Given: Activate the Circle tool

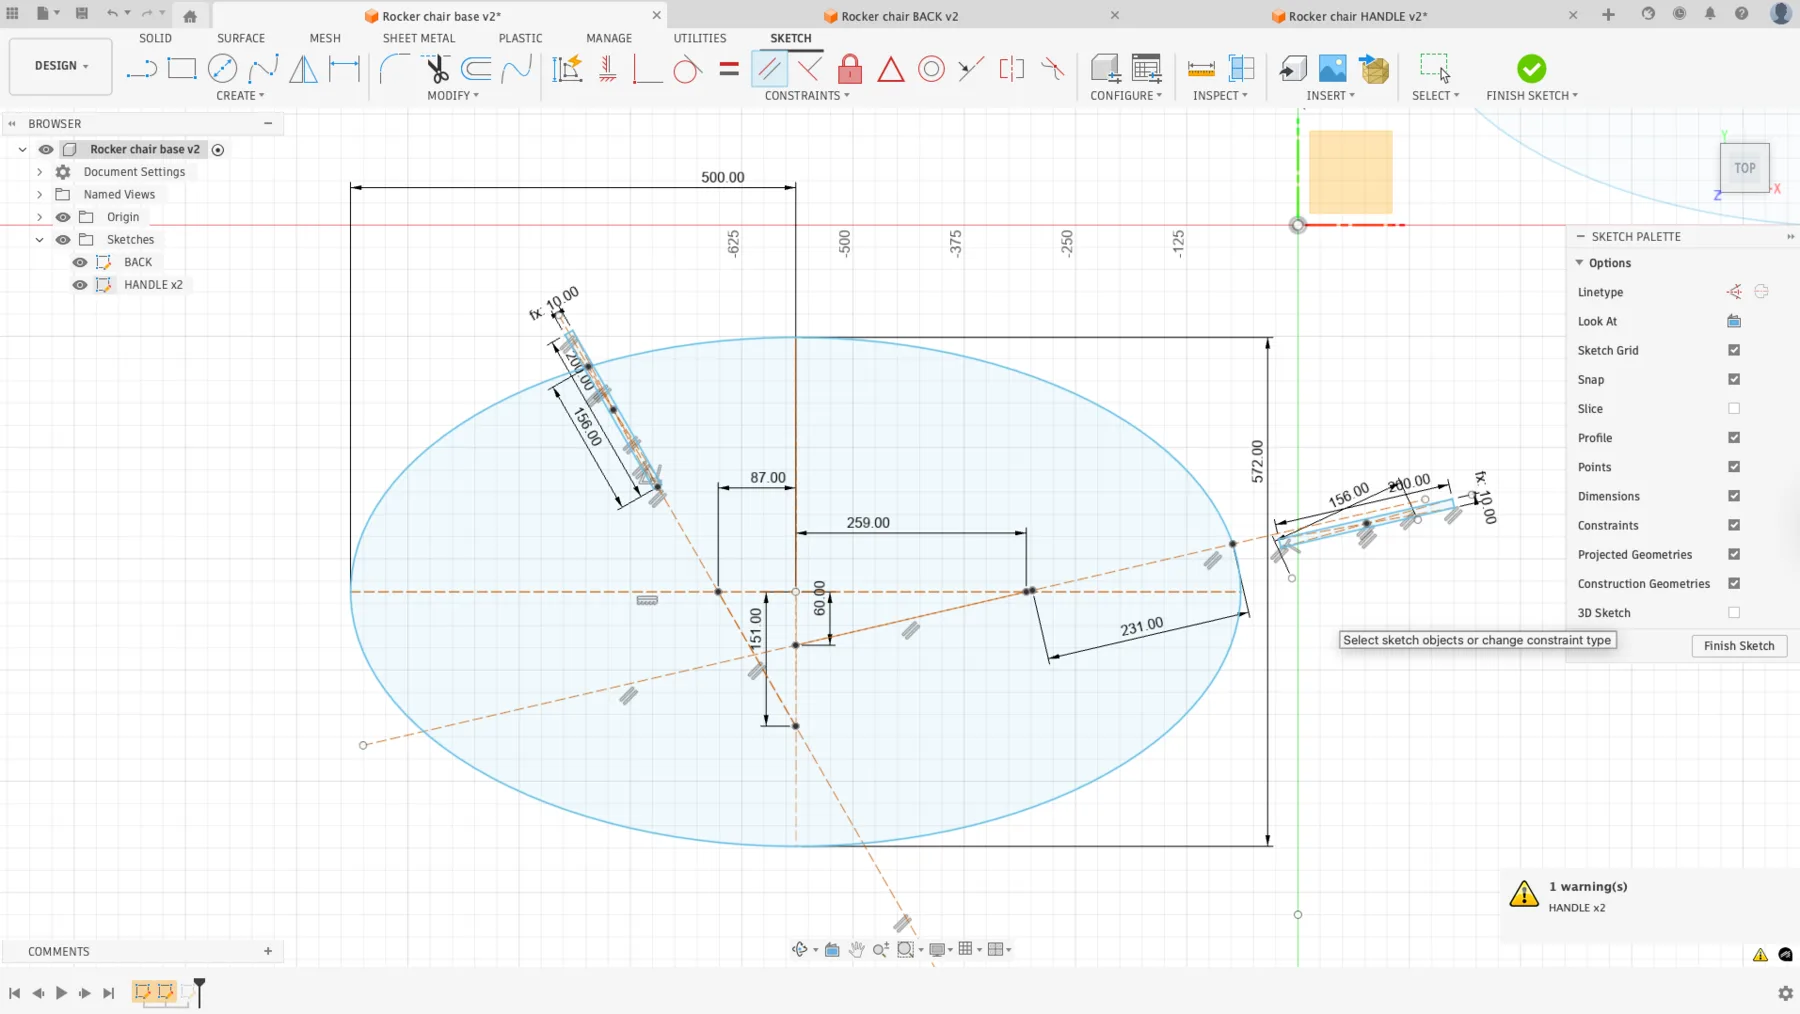Looking at the screenshot, I should tap(222, 68).
